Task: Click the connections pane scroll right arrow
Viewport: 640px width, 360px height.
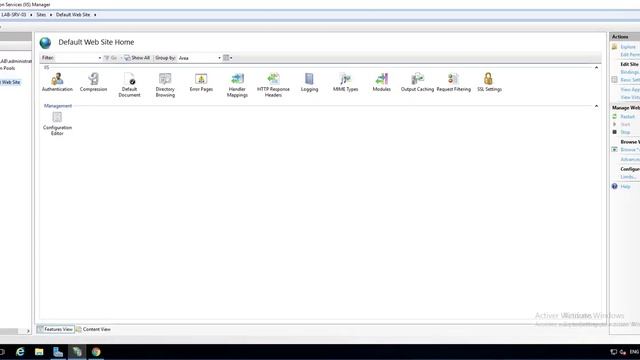Action: [x=28, y=331]
